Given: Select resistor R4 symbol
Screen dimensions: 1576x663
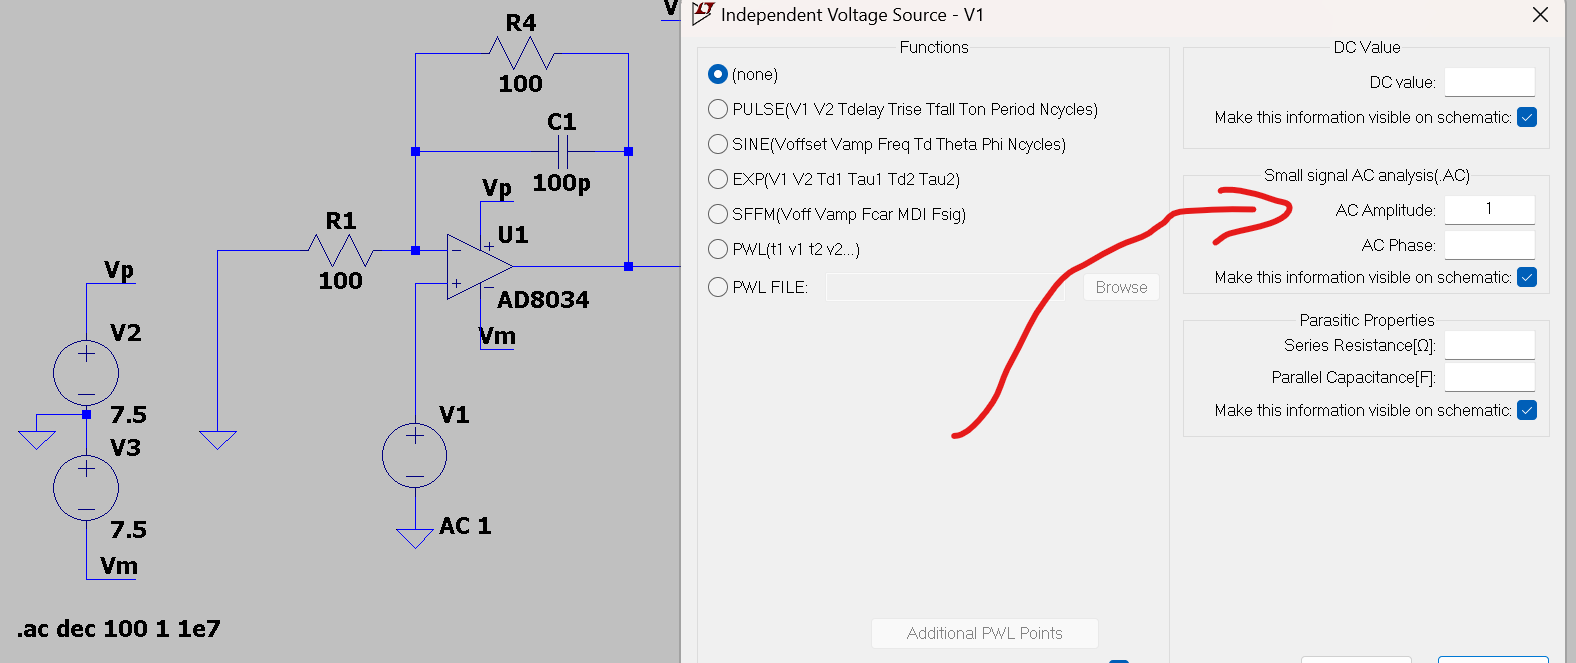Looking at the screenshot, I should coord(521,53).
